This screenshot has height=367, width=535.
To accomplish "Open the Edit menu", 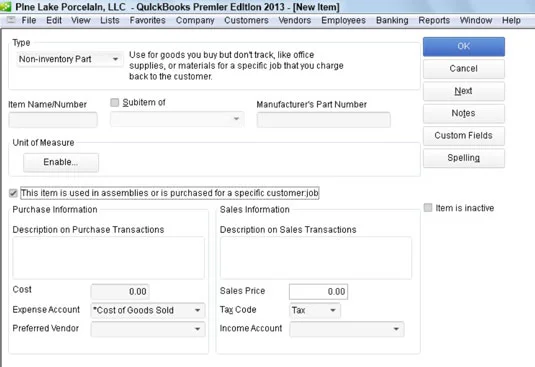I will tap(54, 20).
